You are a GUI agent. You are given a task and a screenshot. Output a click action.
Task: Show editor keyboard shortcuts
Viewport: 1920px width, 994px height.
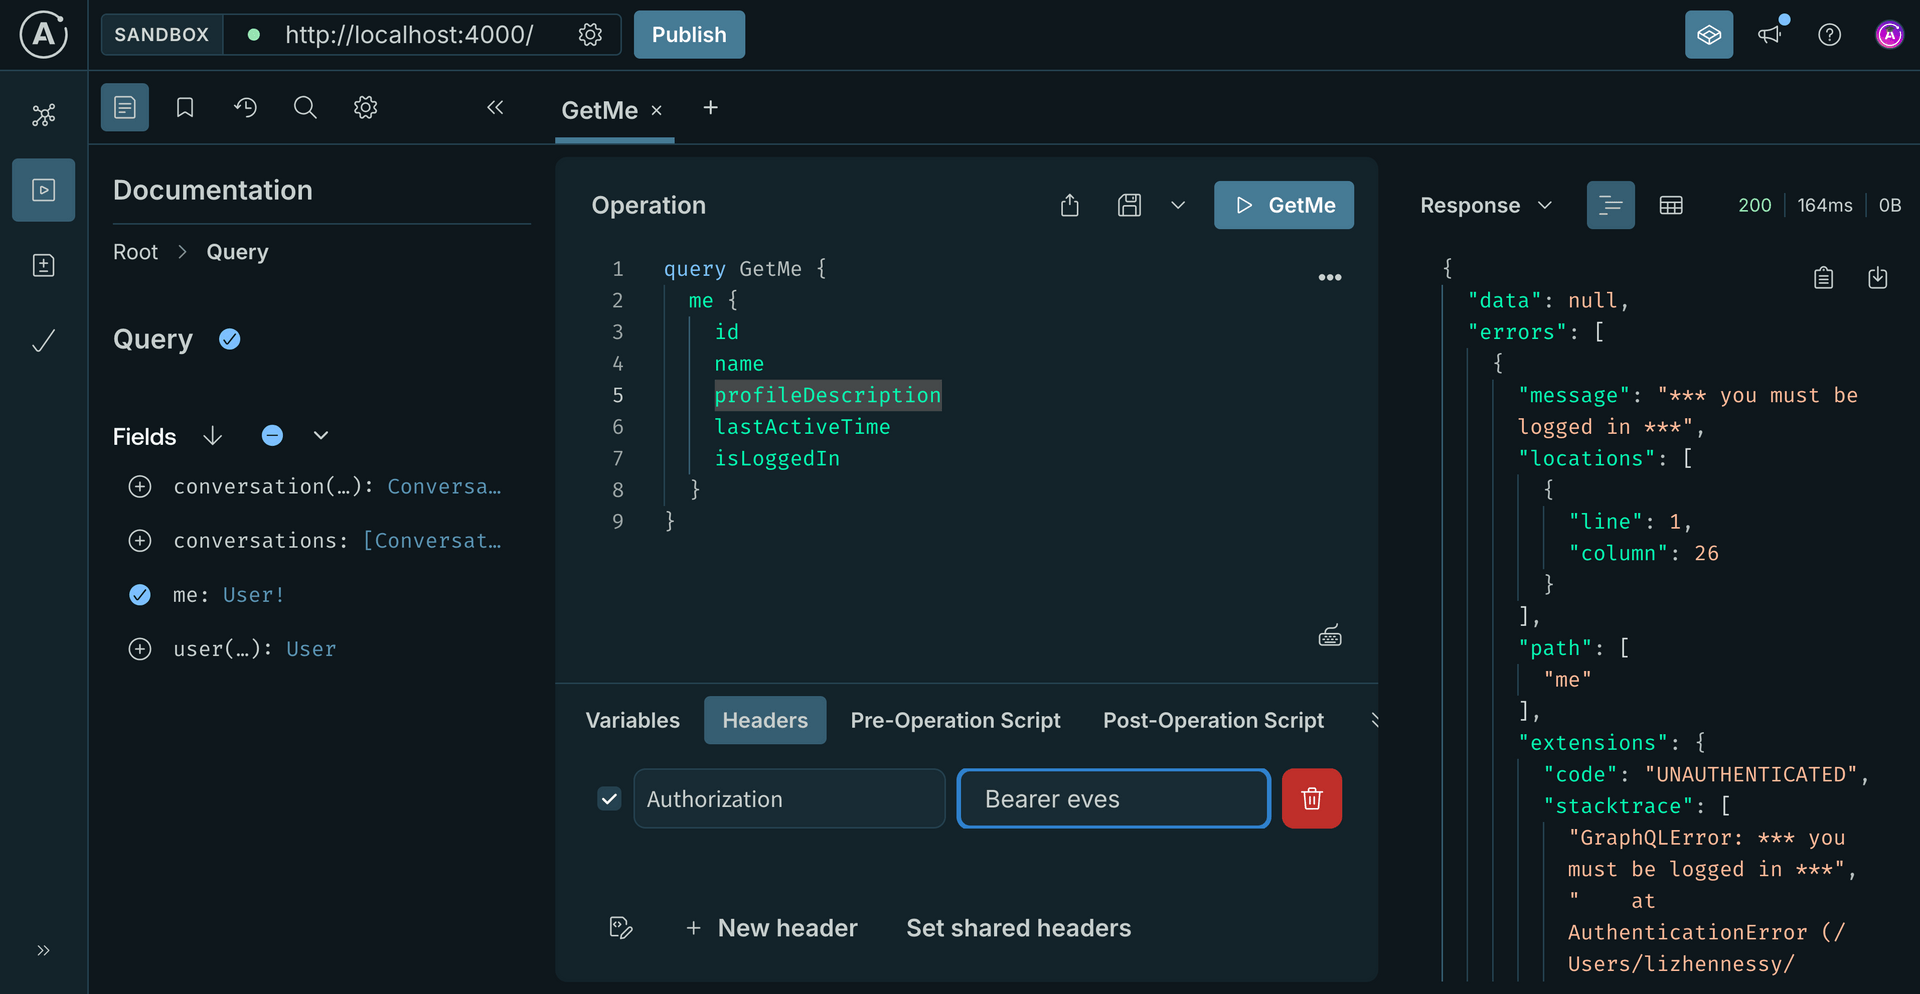1329,635
